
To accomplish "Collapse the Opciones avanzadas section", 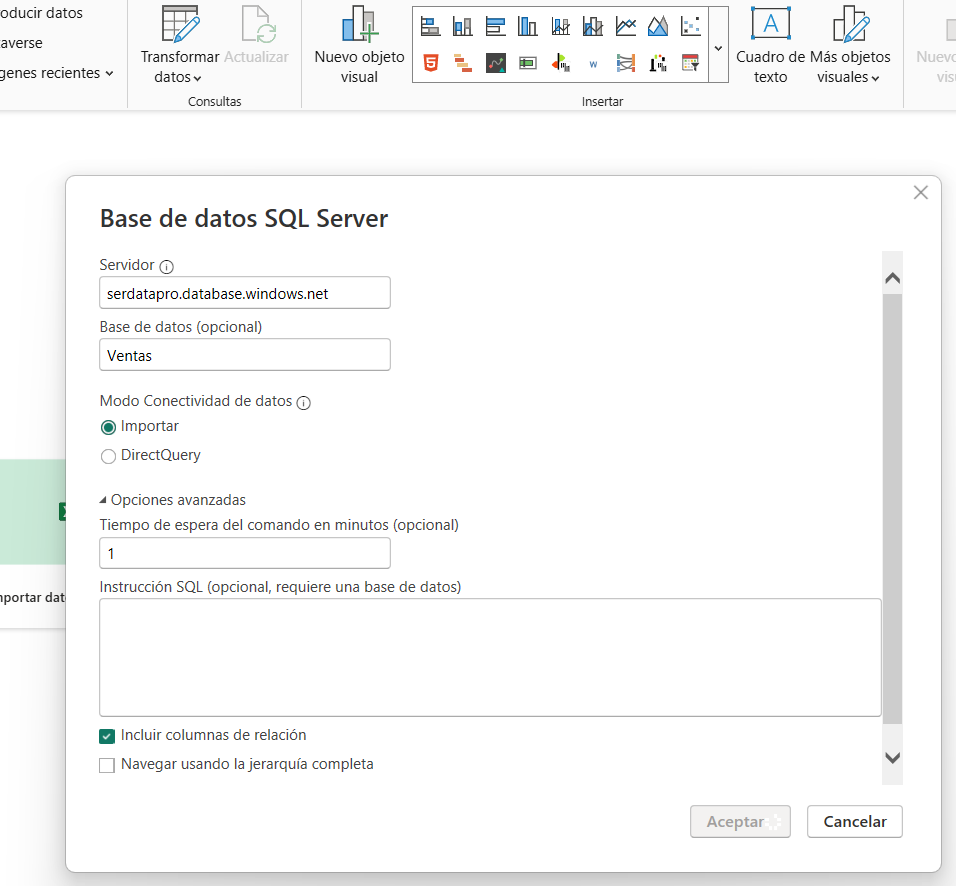I will (x=103, y=500).
